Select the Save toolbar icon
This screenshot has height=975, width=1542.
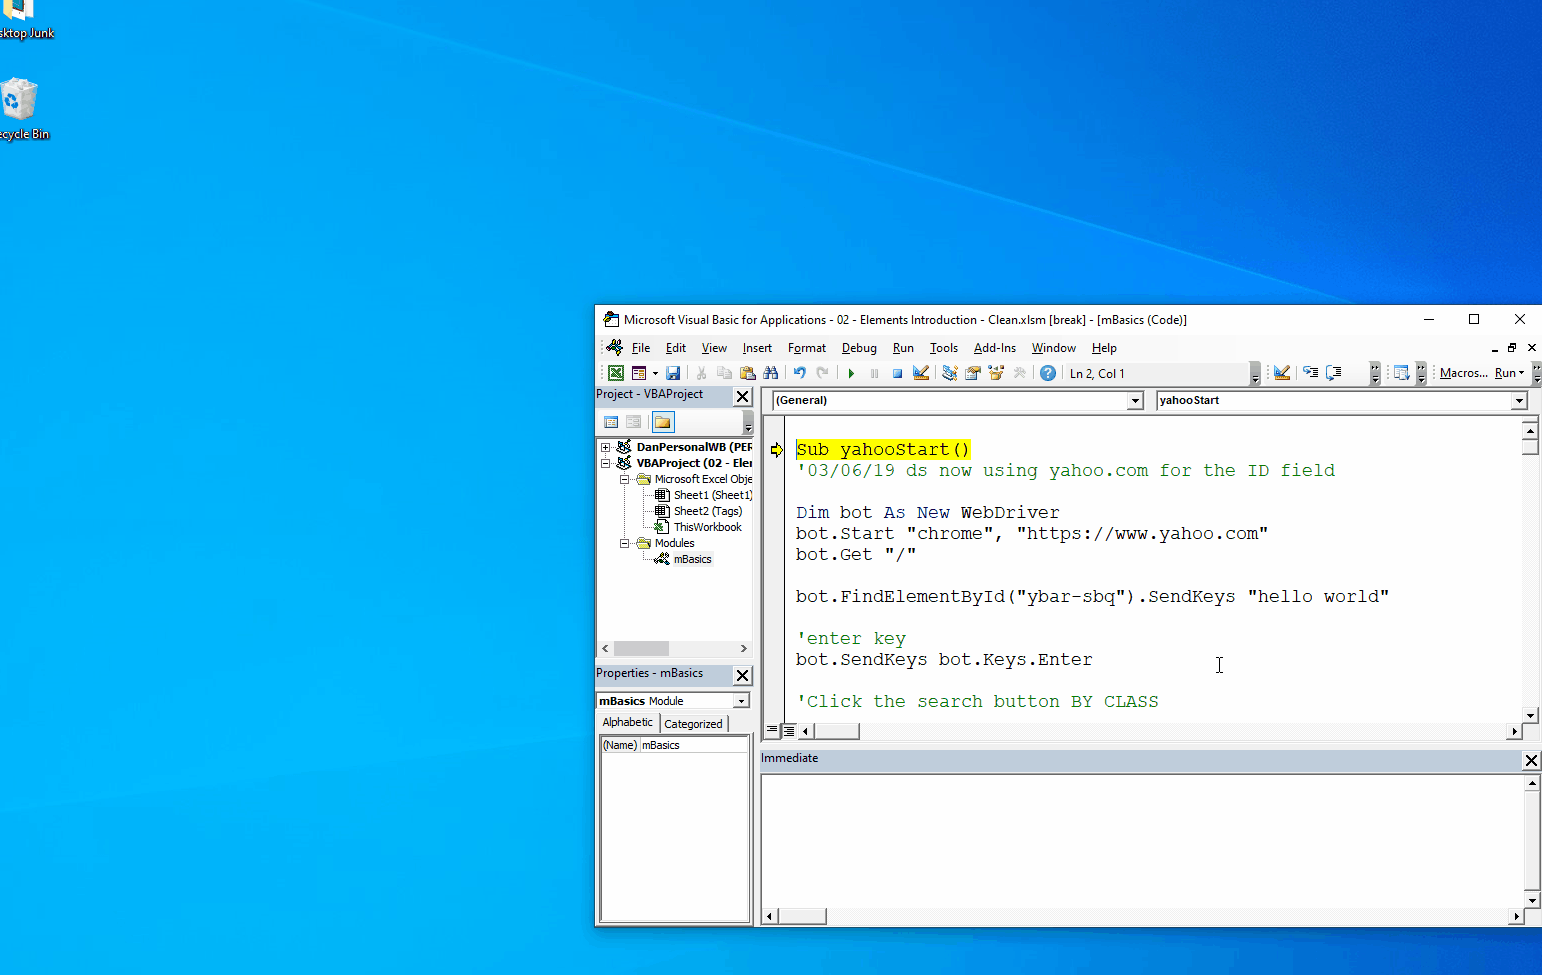click(673, 372)
